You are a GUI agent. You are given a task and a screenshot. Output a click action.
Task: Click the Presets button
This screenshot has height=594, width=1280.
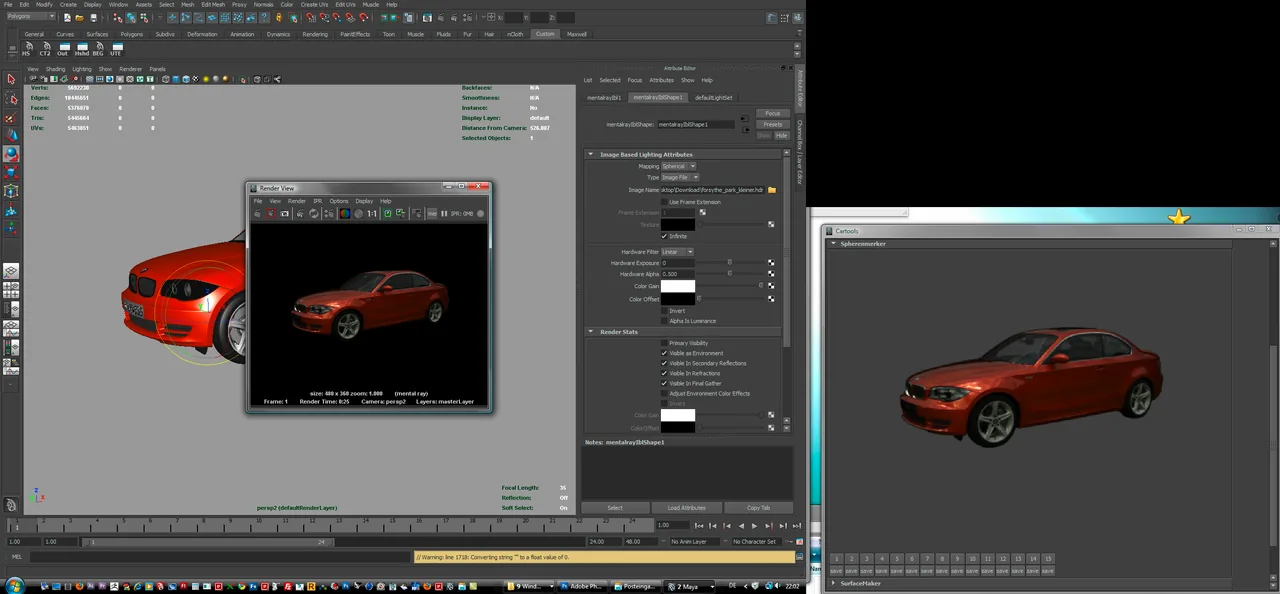click(x=772, y=124)
